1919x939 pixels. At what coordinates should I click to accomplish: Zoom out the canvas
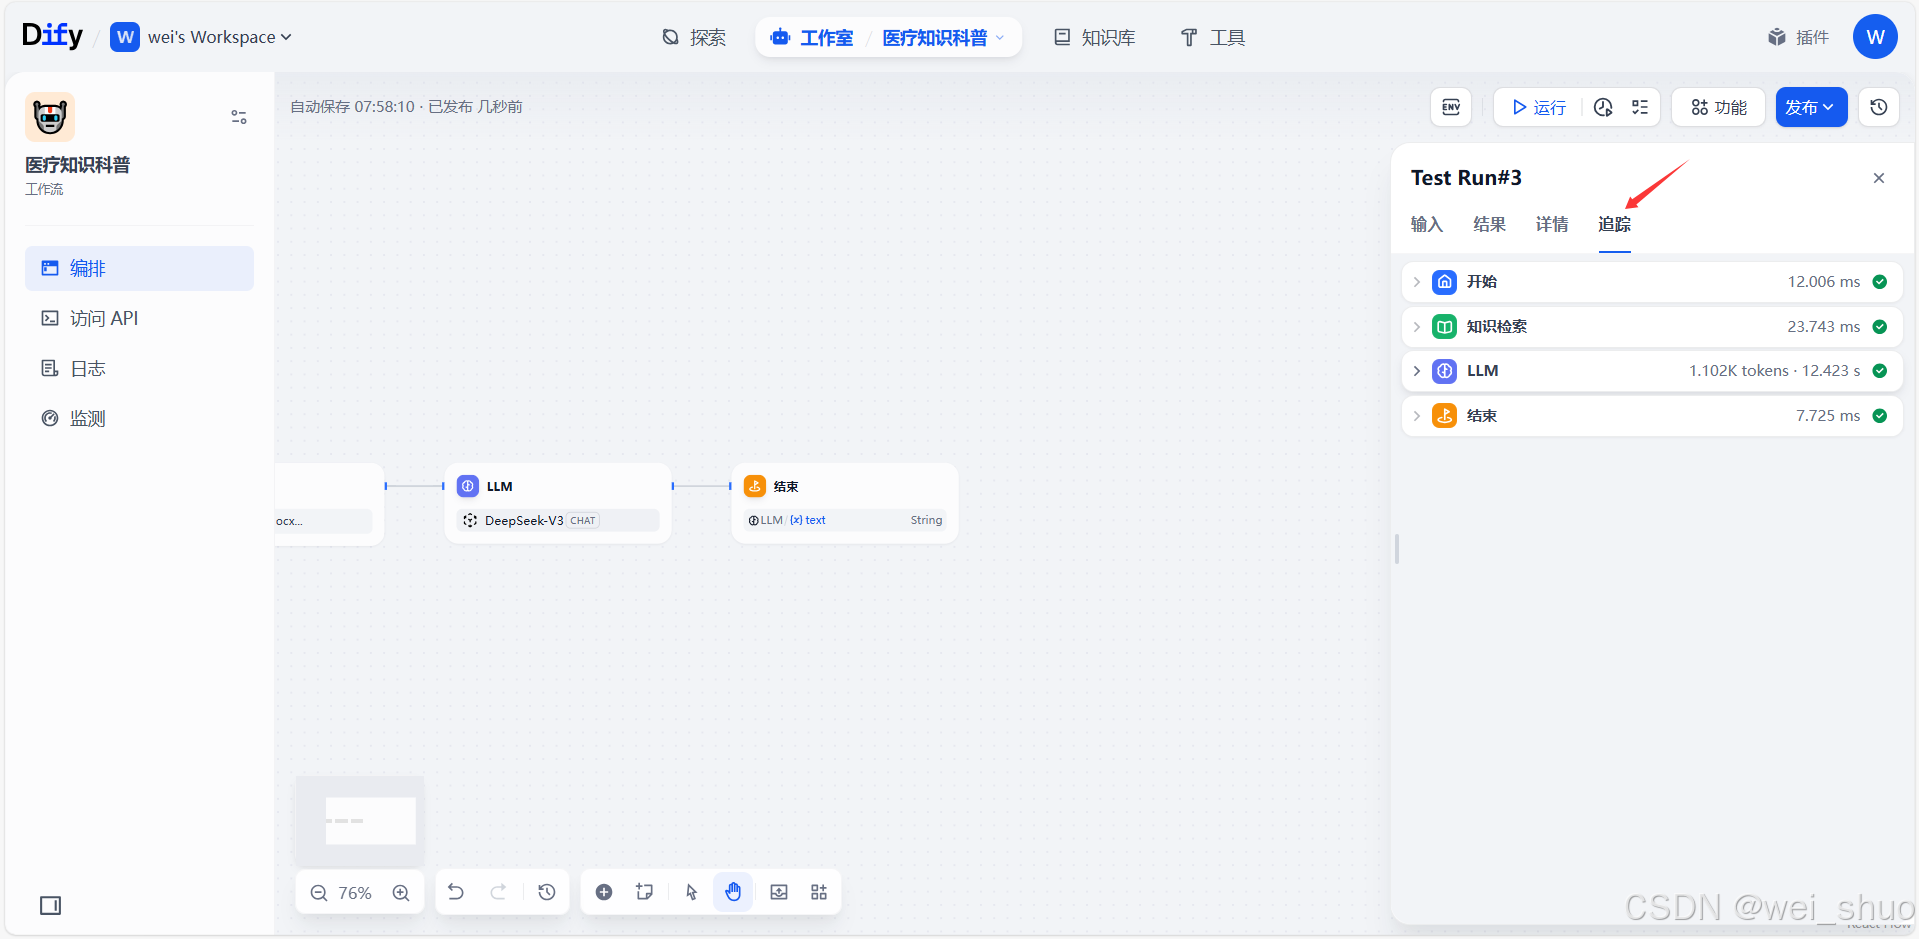point(319,893)
